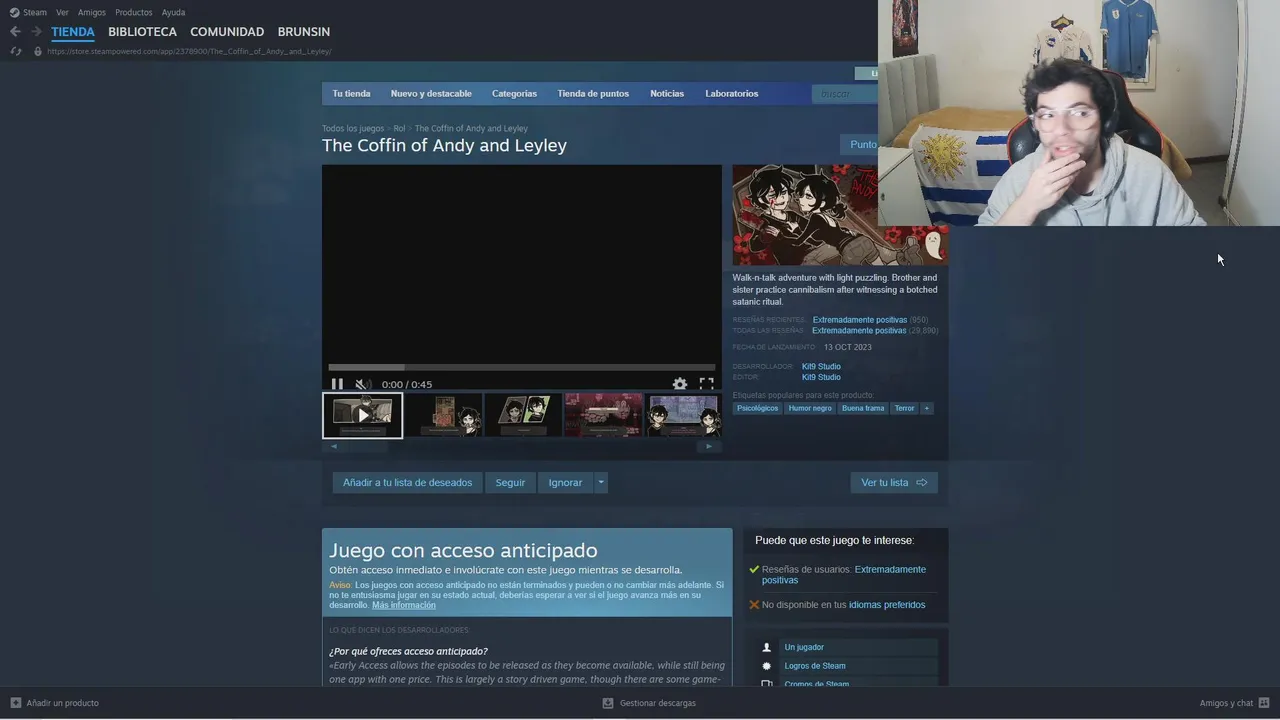Screen dimensions: 1280x720
Task: Switch to the BIBLIOTECA tab
Action: coord(142,32)
